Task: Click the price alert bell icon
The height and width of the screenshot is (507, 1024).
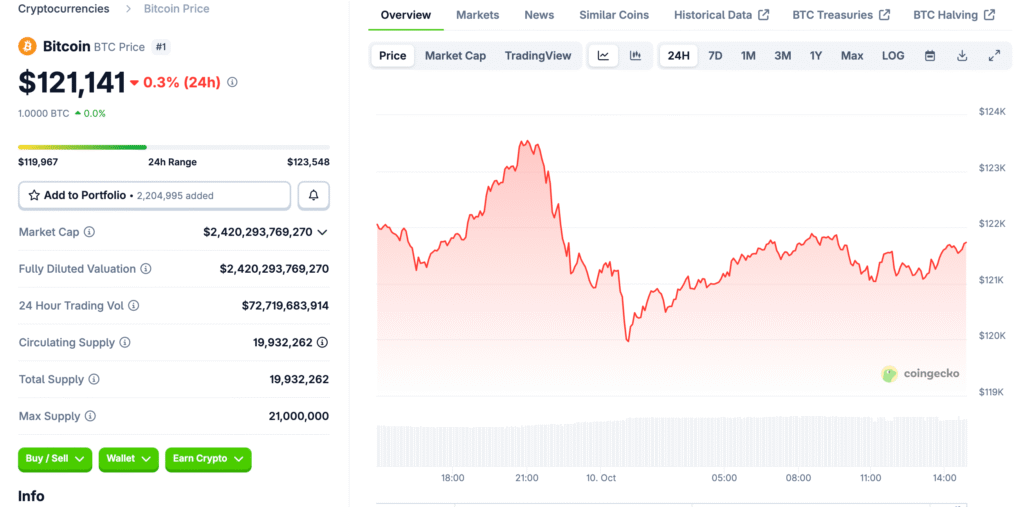Action: (x=314, y=195)
